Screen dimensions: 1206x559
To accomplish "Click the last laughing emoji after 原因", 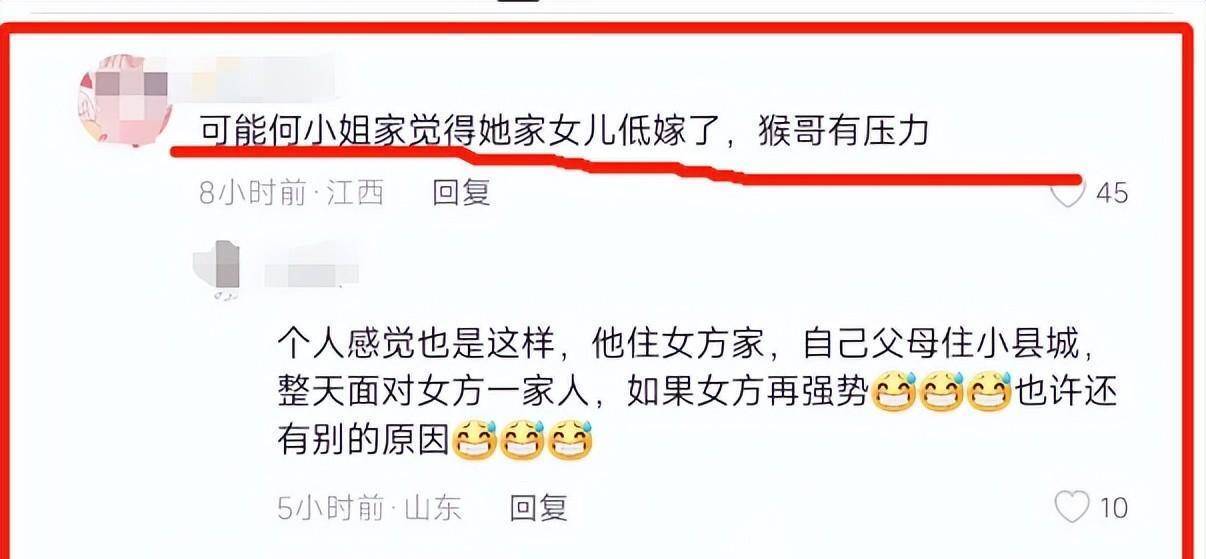I will [570, 439].
